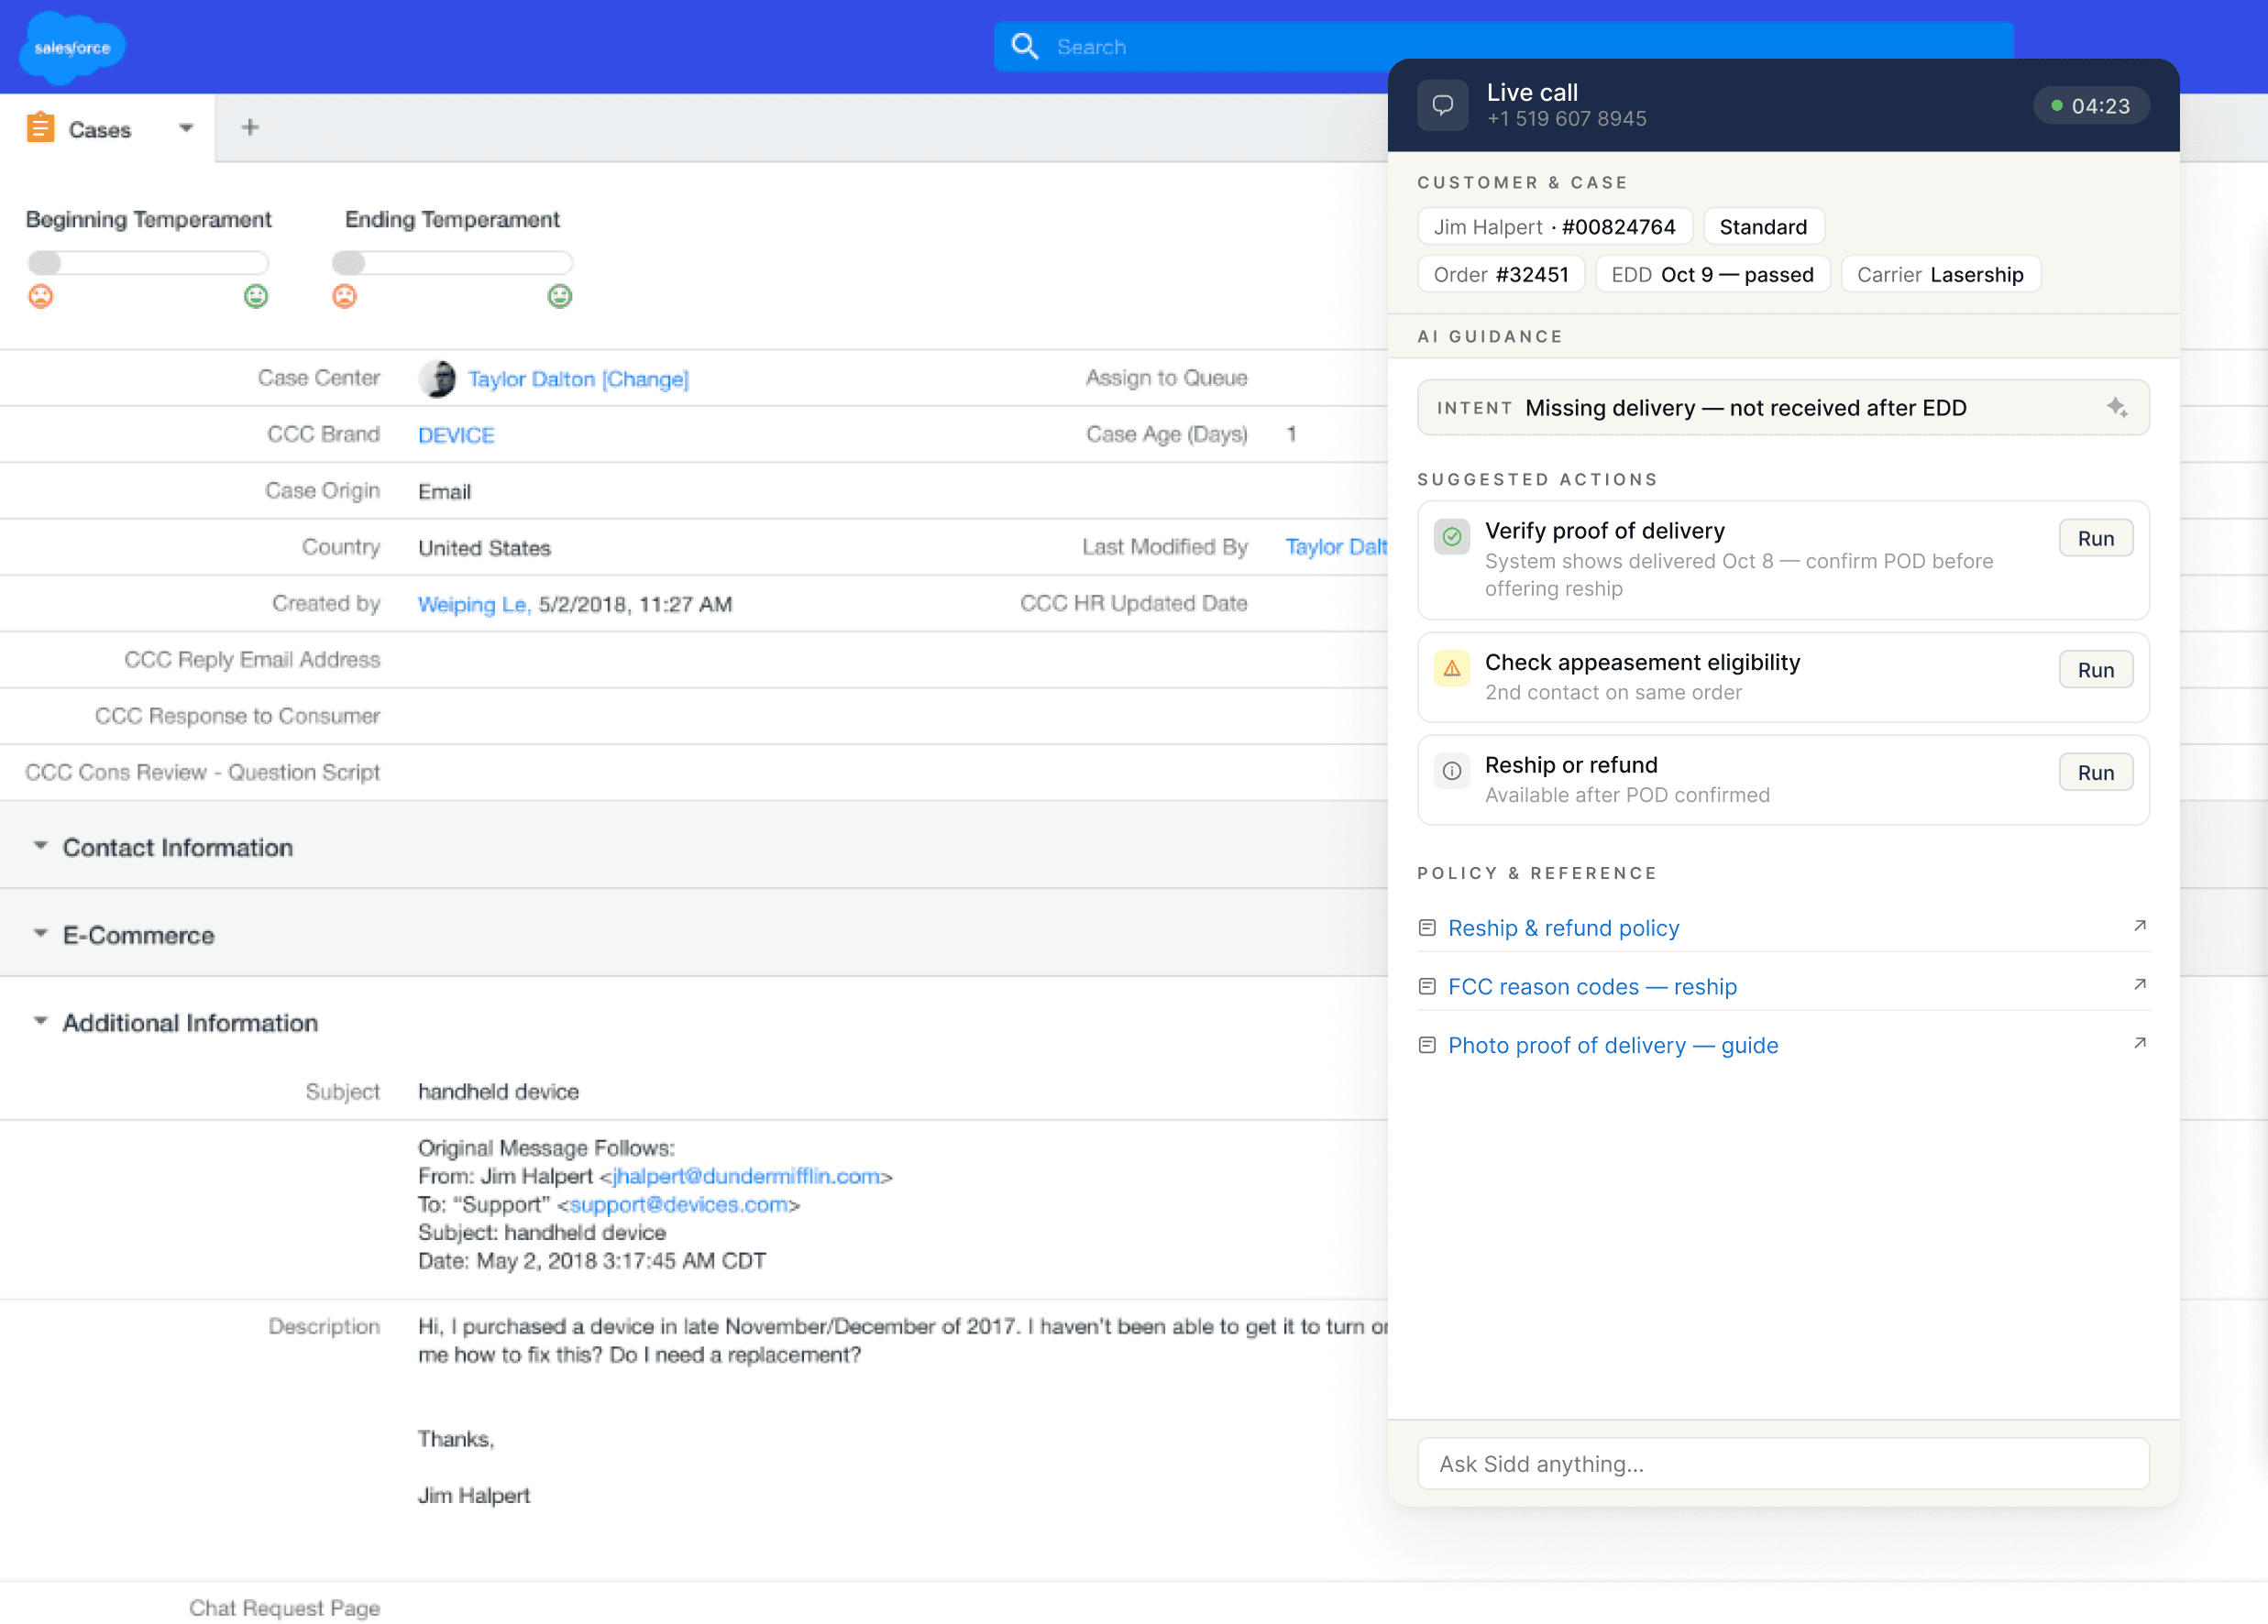Select sad face under Beginning Temperament
Image resolution: width=2268 pixels, height=1624 pixels.
pos(40,296)
